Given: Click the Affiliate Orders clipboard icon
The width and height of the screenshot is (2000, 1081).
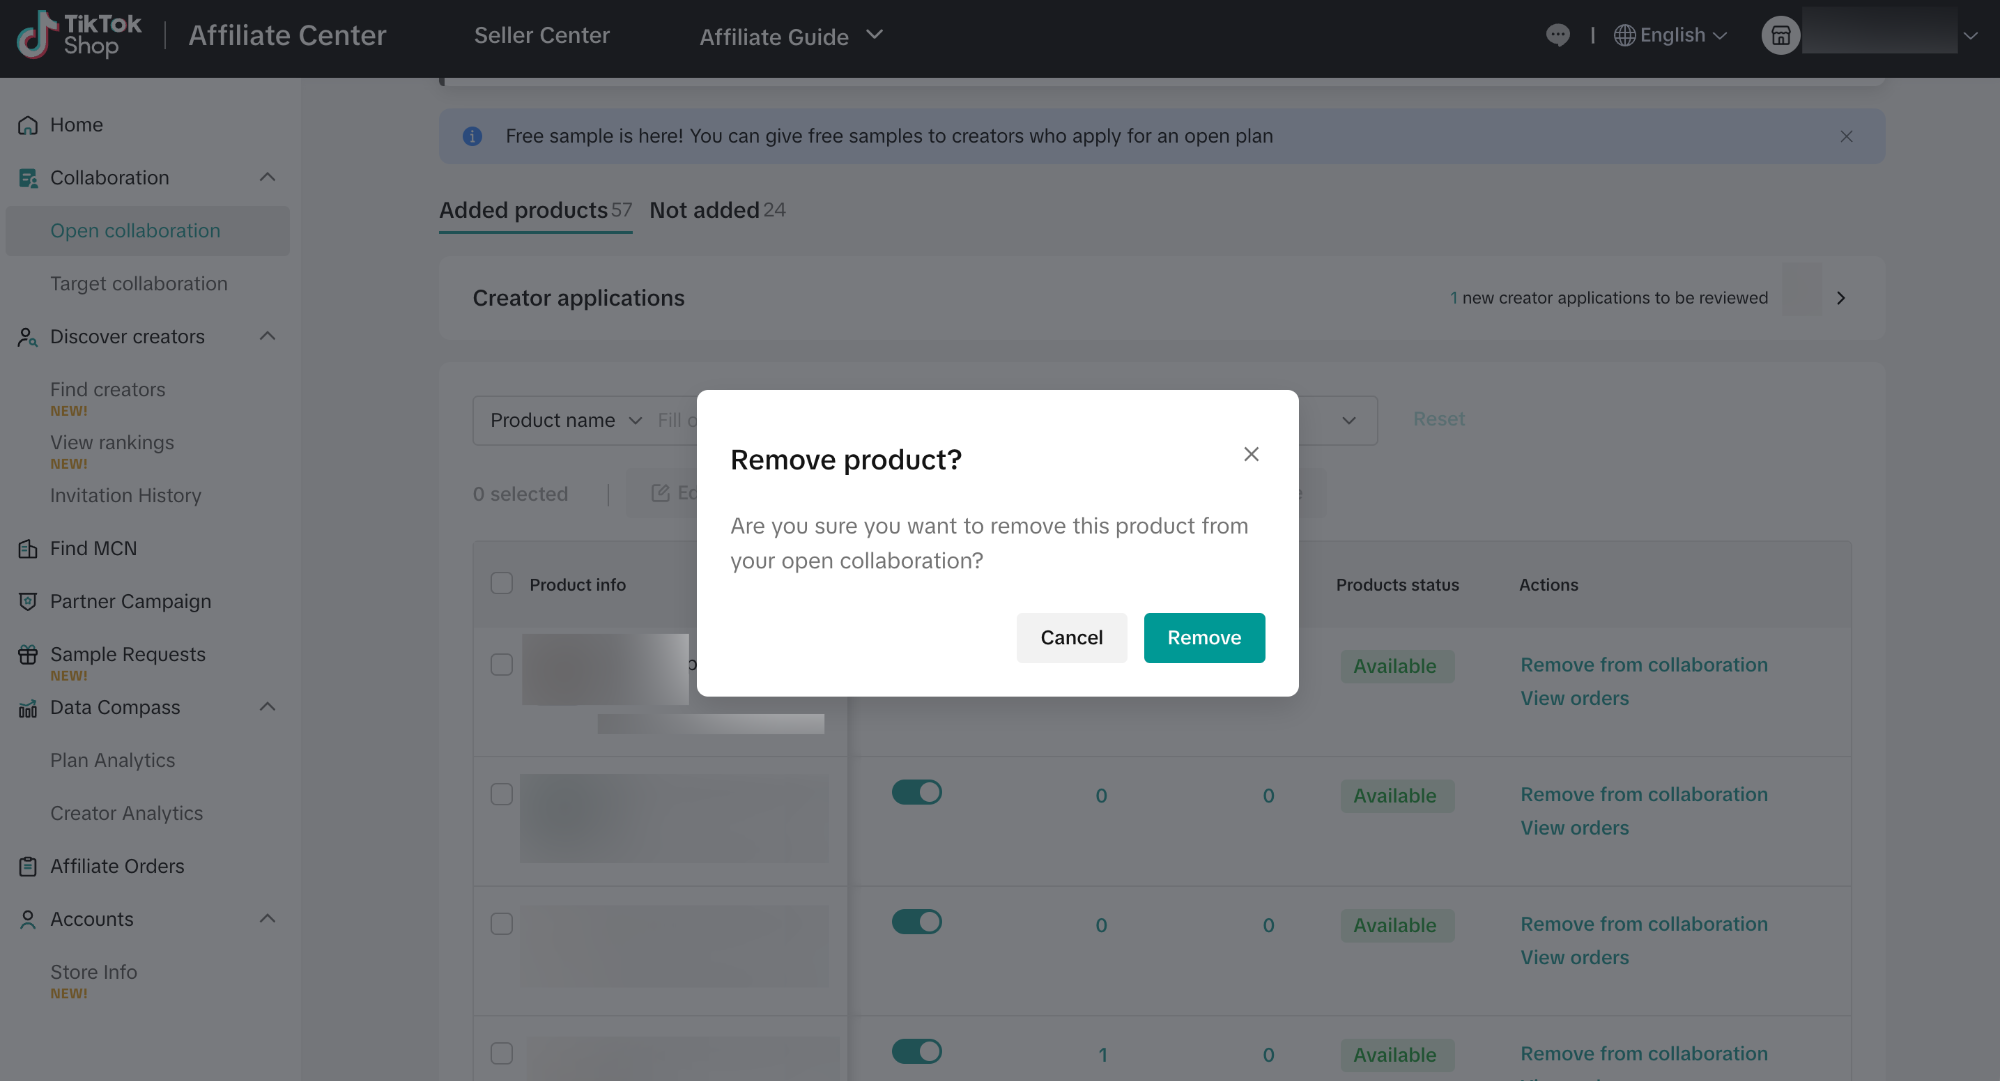Looking at the screenshot, I should click(x=28, y=867).
